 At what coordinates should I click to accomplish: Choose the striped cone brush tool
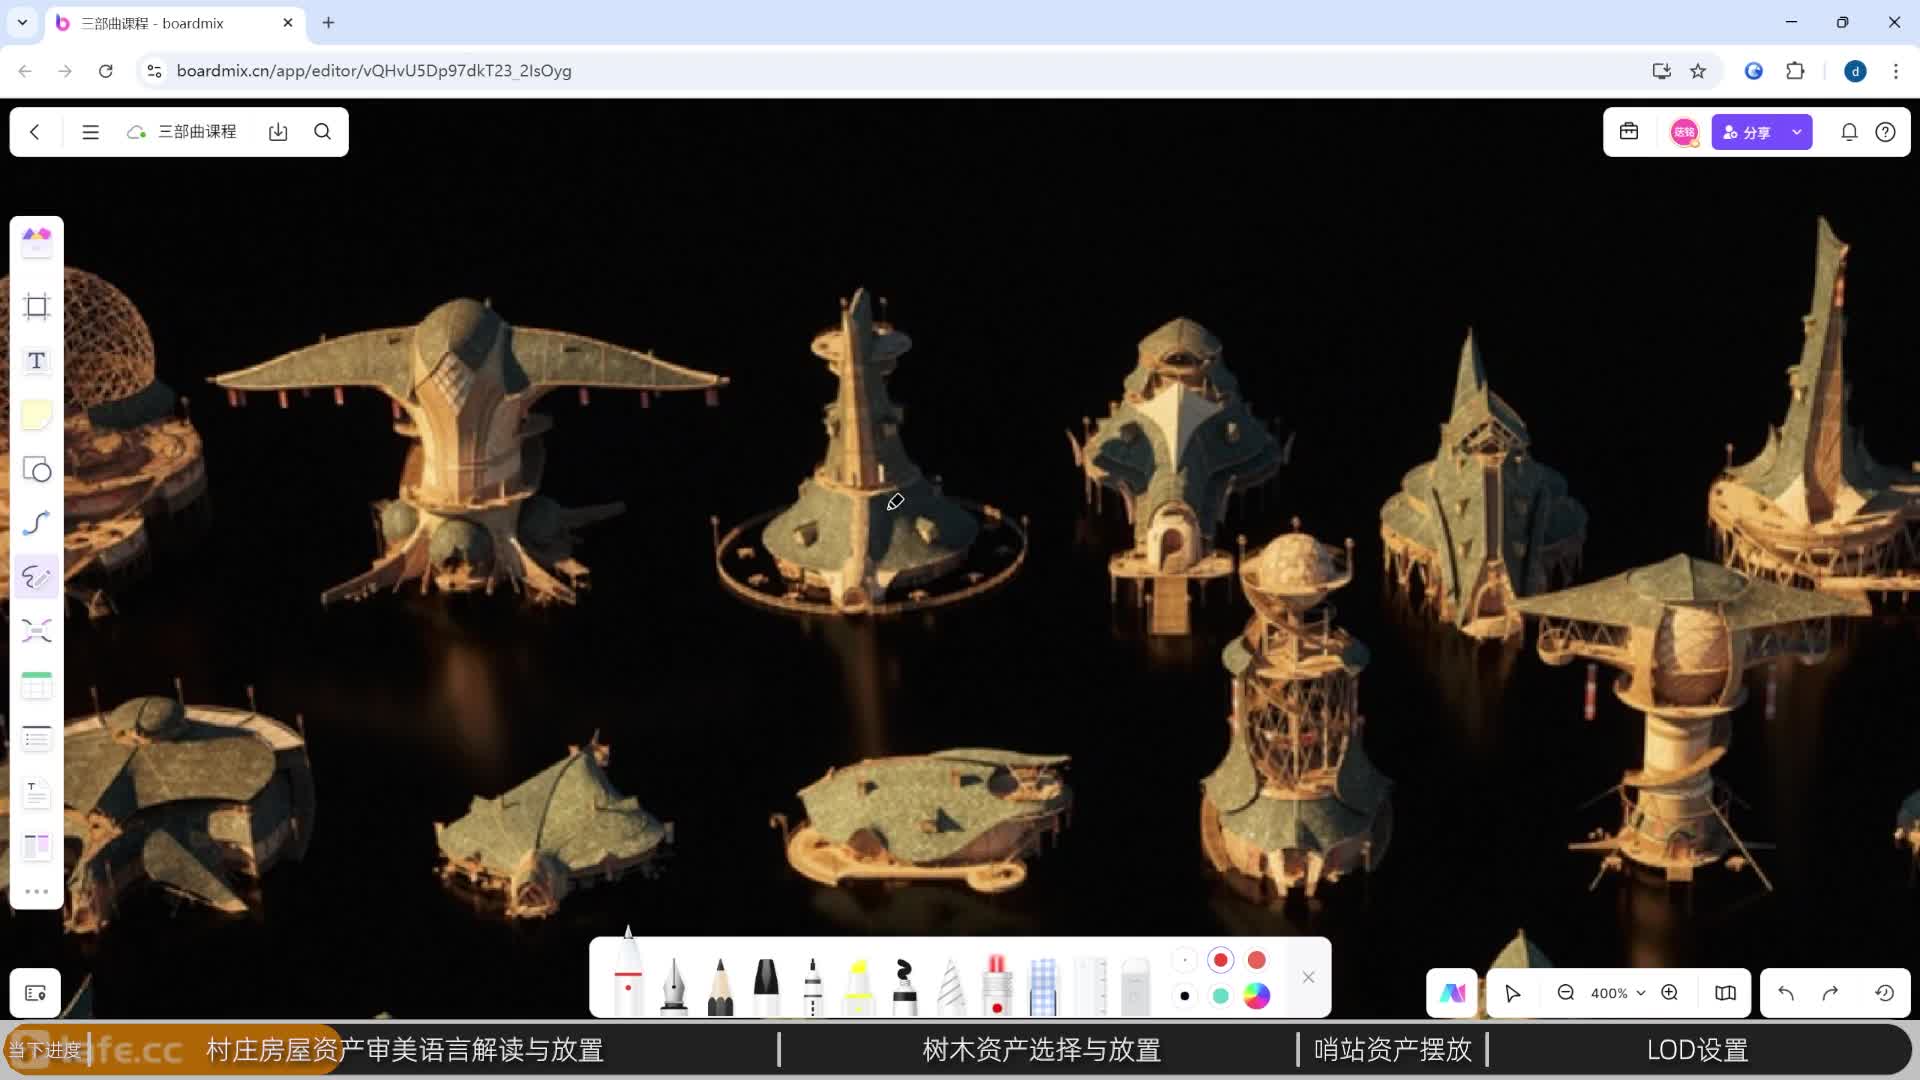click(951, 986)
